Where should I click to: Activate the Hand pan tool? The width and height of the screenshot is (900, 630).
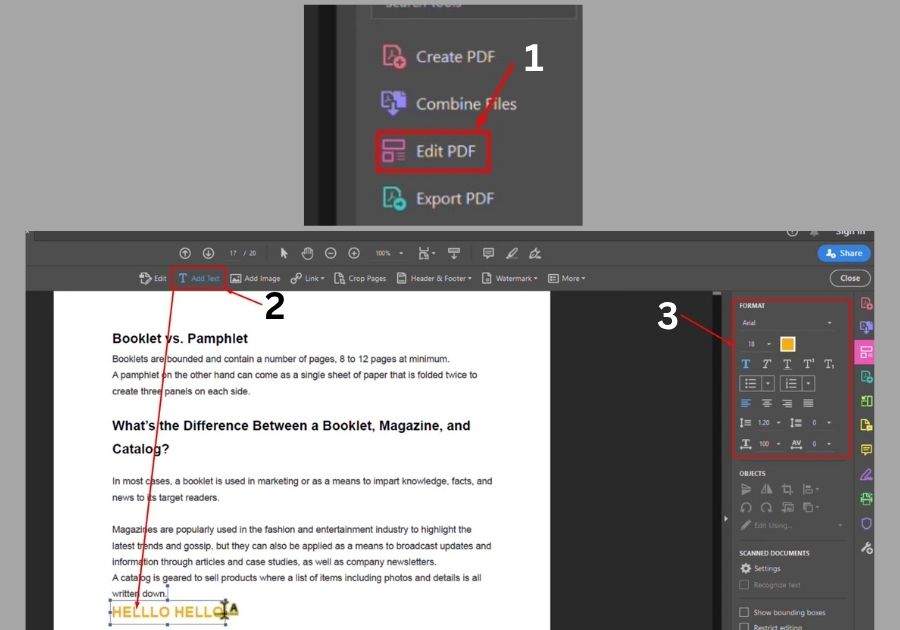(x=308, y=253)
